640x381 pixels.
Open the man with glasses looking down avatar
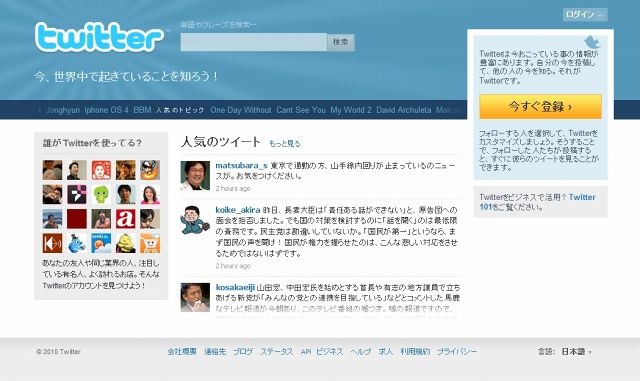click(150, 219)
